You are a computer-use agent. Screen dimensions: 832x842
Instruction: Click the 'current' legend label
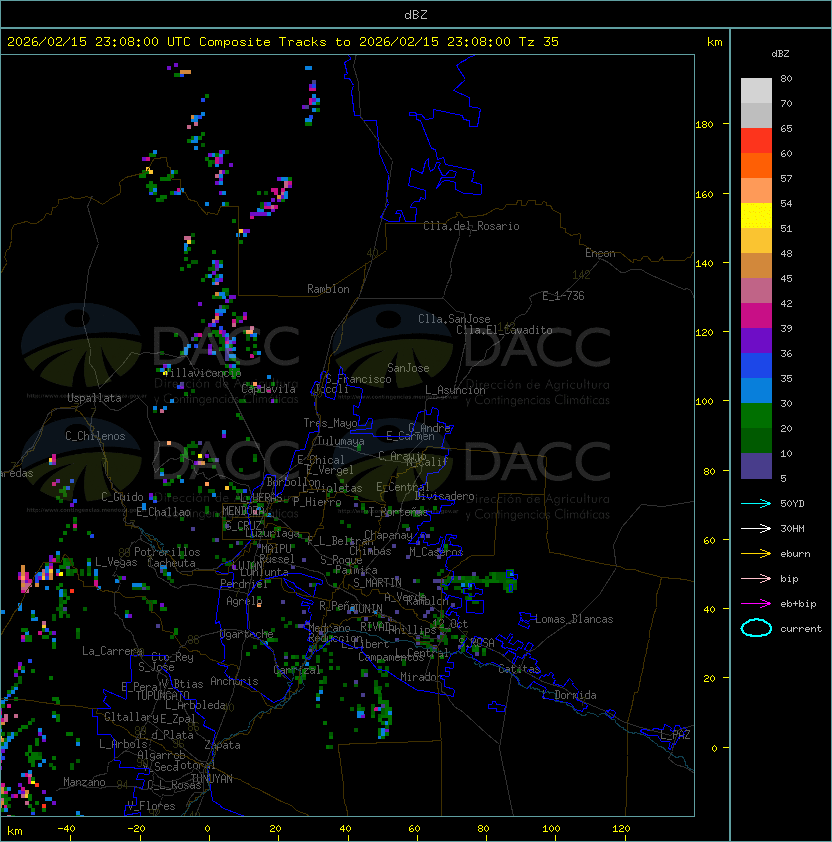tap(801, 629)
